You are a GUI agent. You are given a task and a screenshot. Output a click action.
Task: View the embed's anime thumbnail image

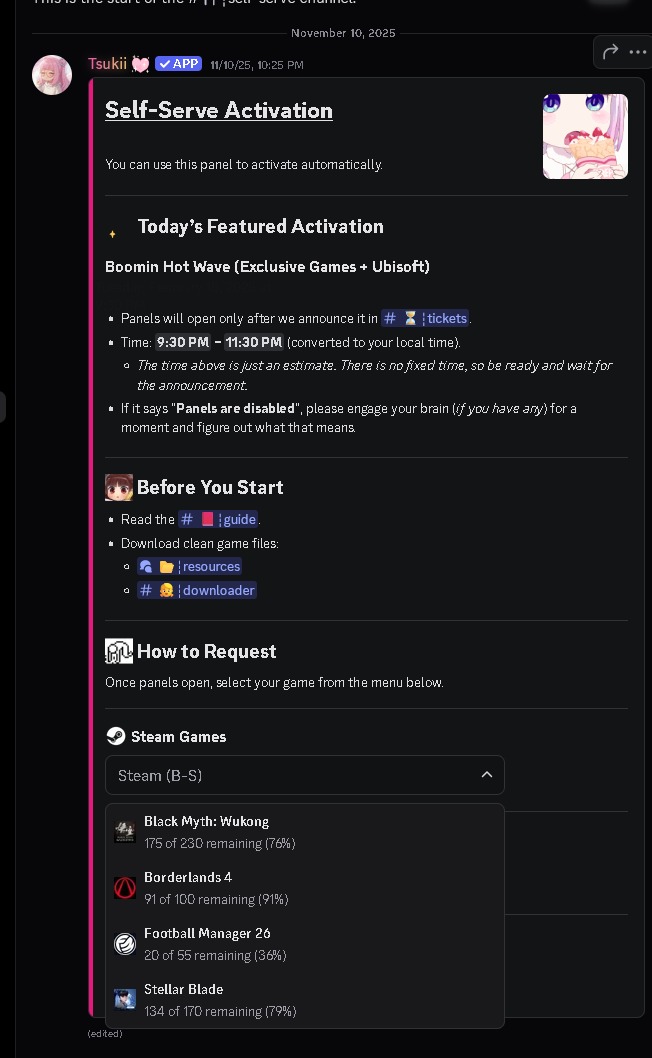pyautogui.click(x=585, y=136)
